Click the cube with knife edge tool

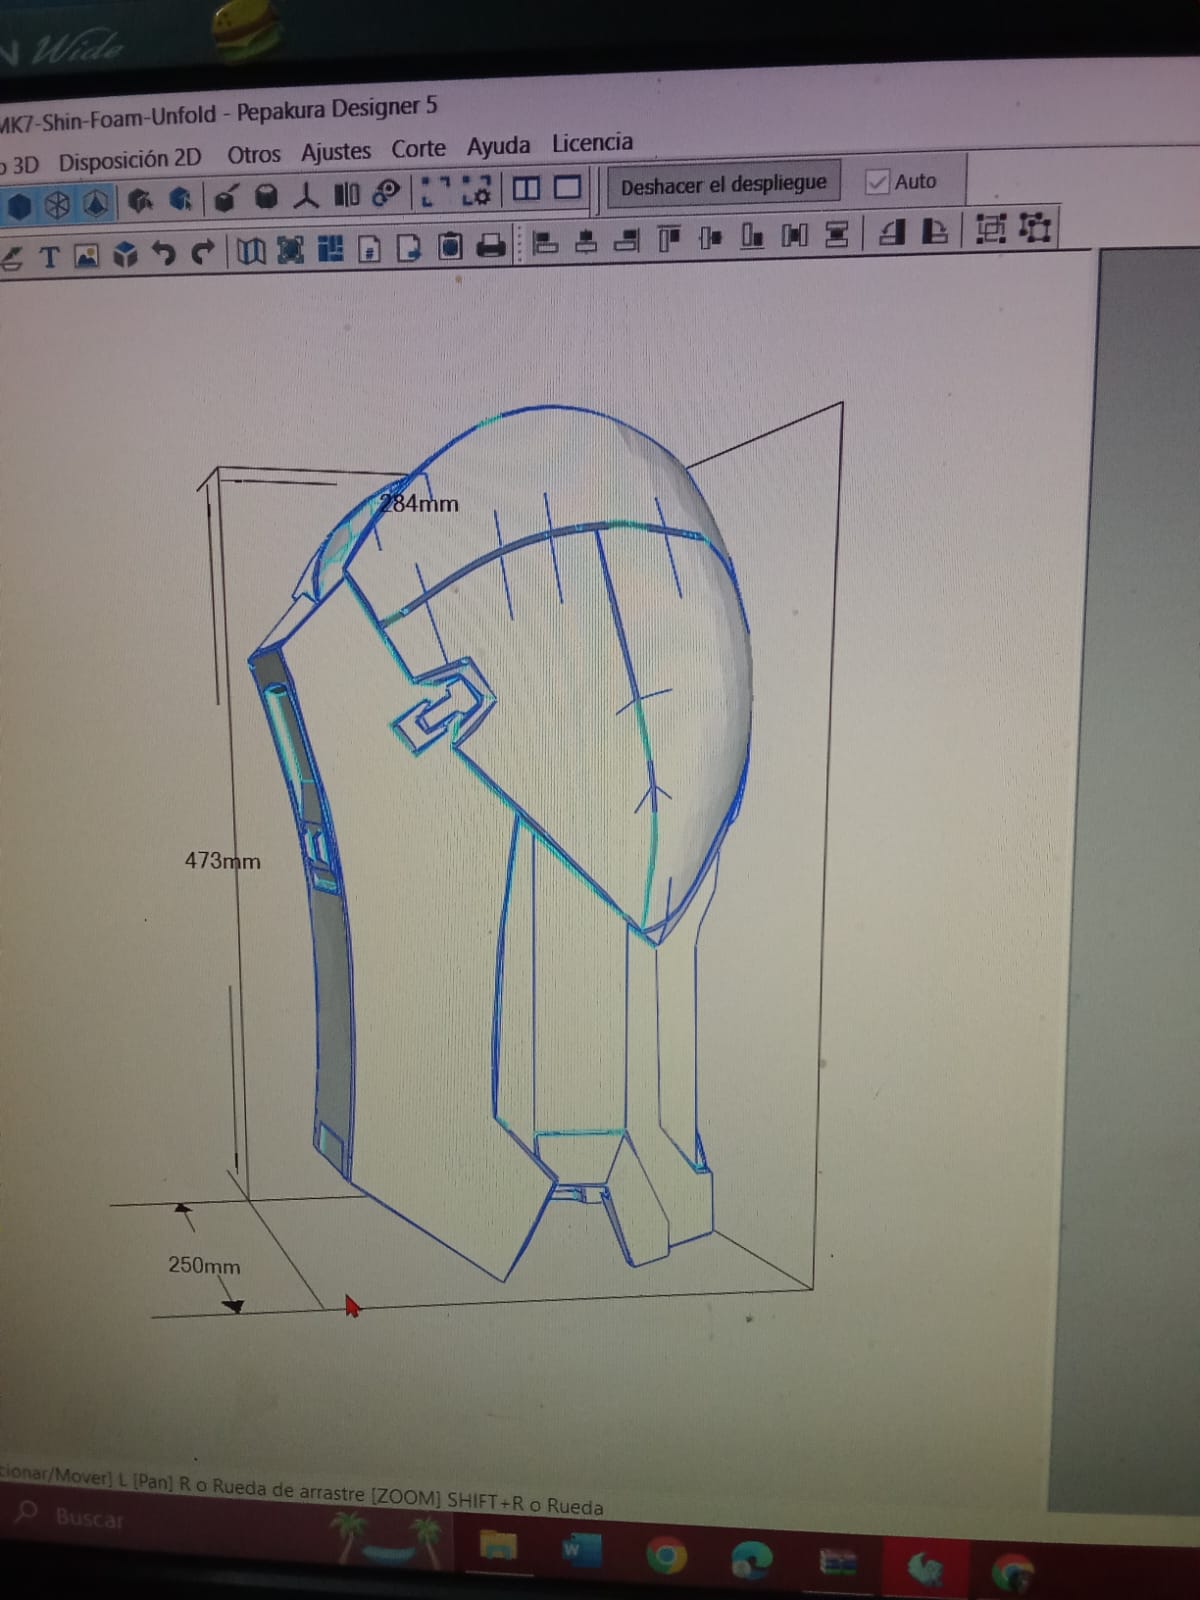(x=226, y=198)
